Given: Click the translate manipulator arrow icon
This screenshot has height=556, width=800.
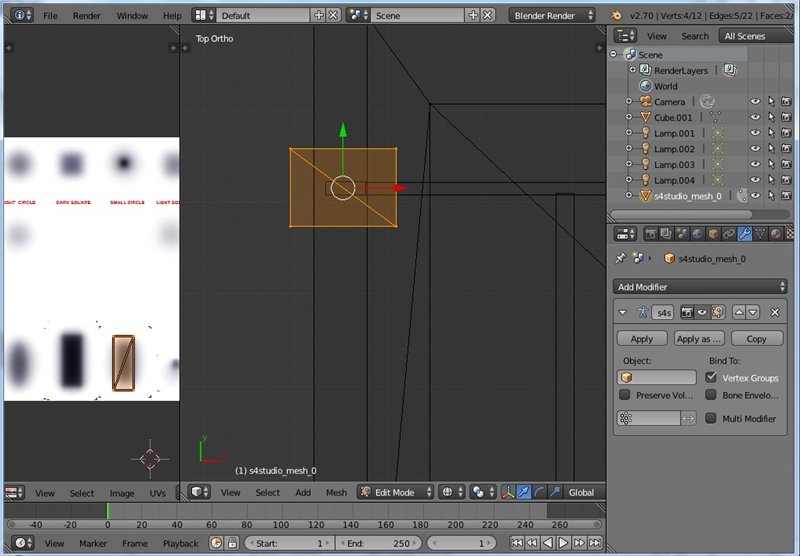Looking at the screenshot, I should pyautogui.click(x=524, y=492).
